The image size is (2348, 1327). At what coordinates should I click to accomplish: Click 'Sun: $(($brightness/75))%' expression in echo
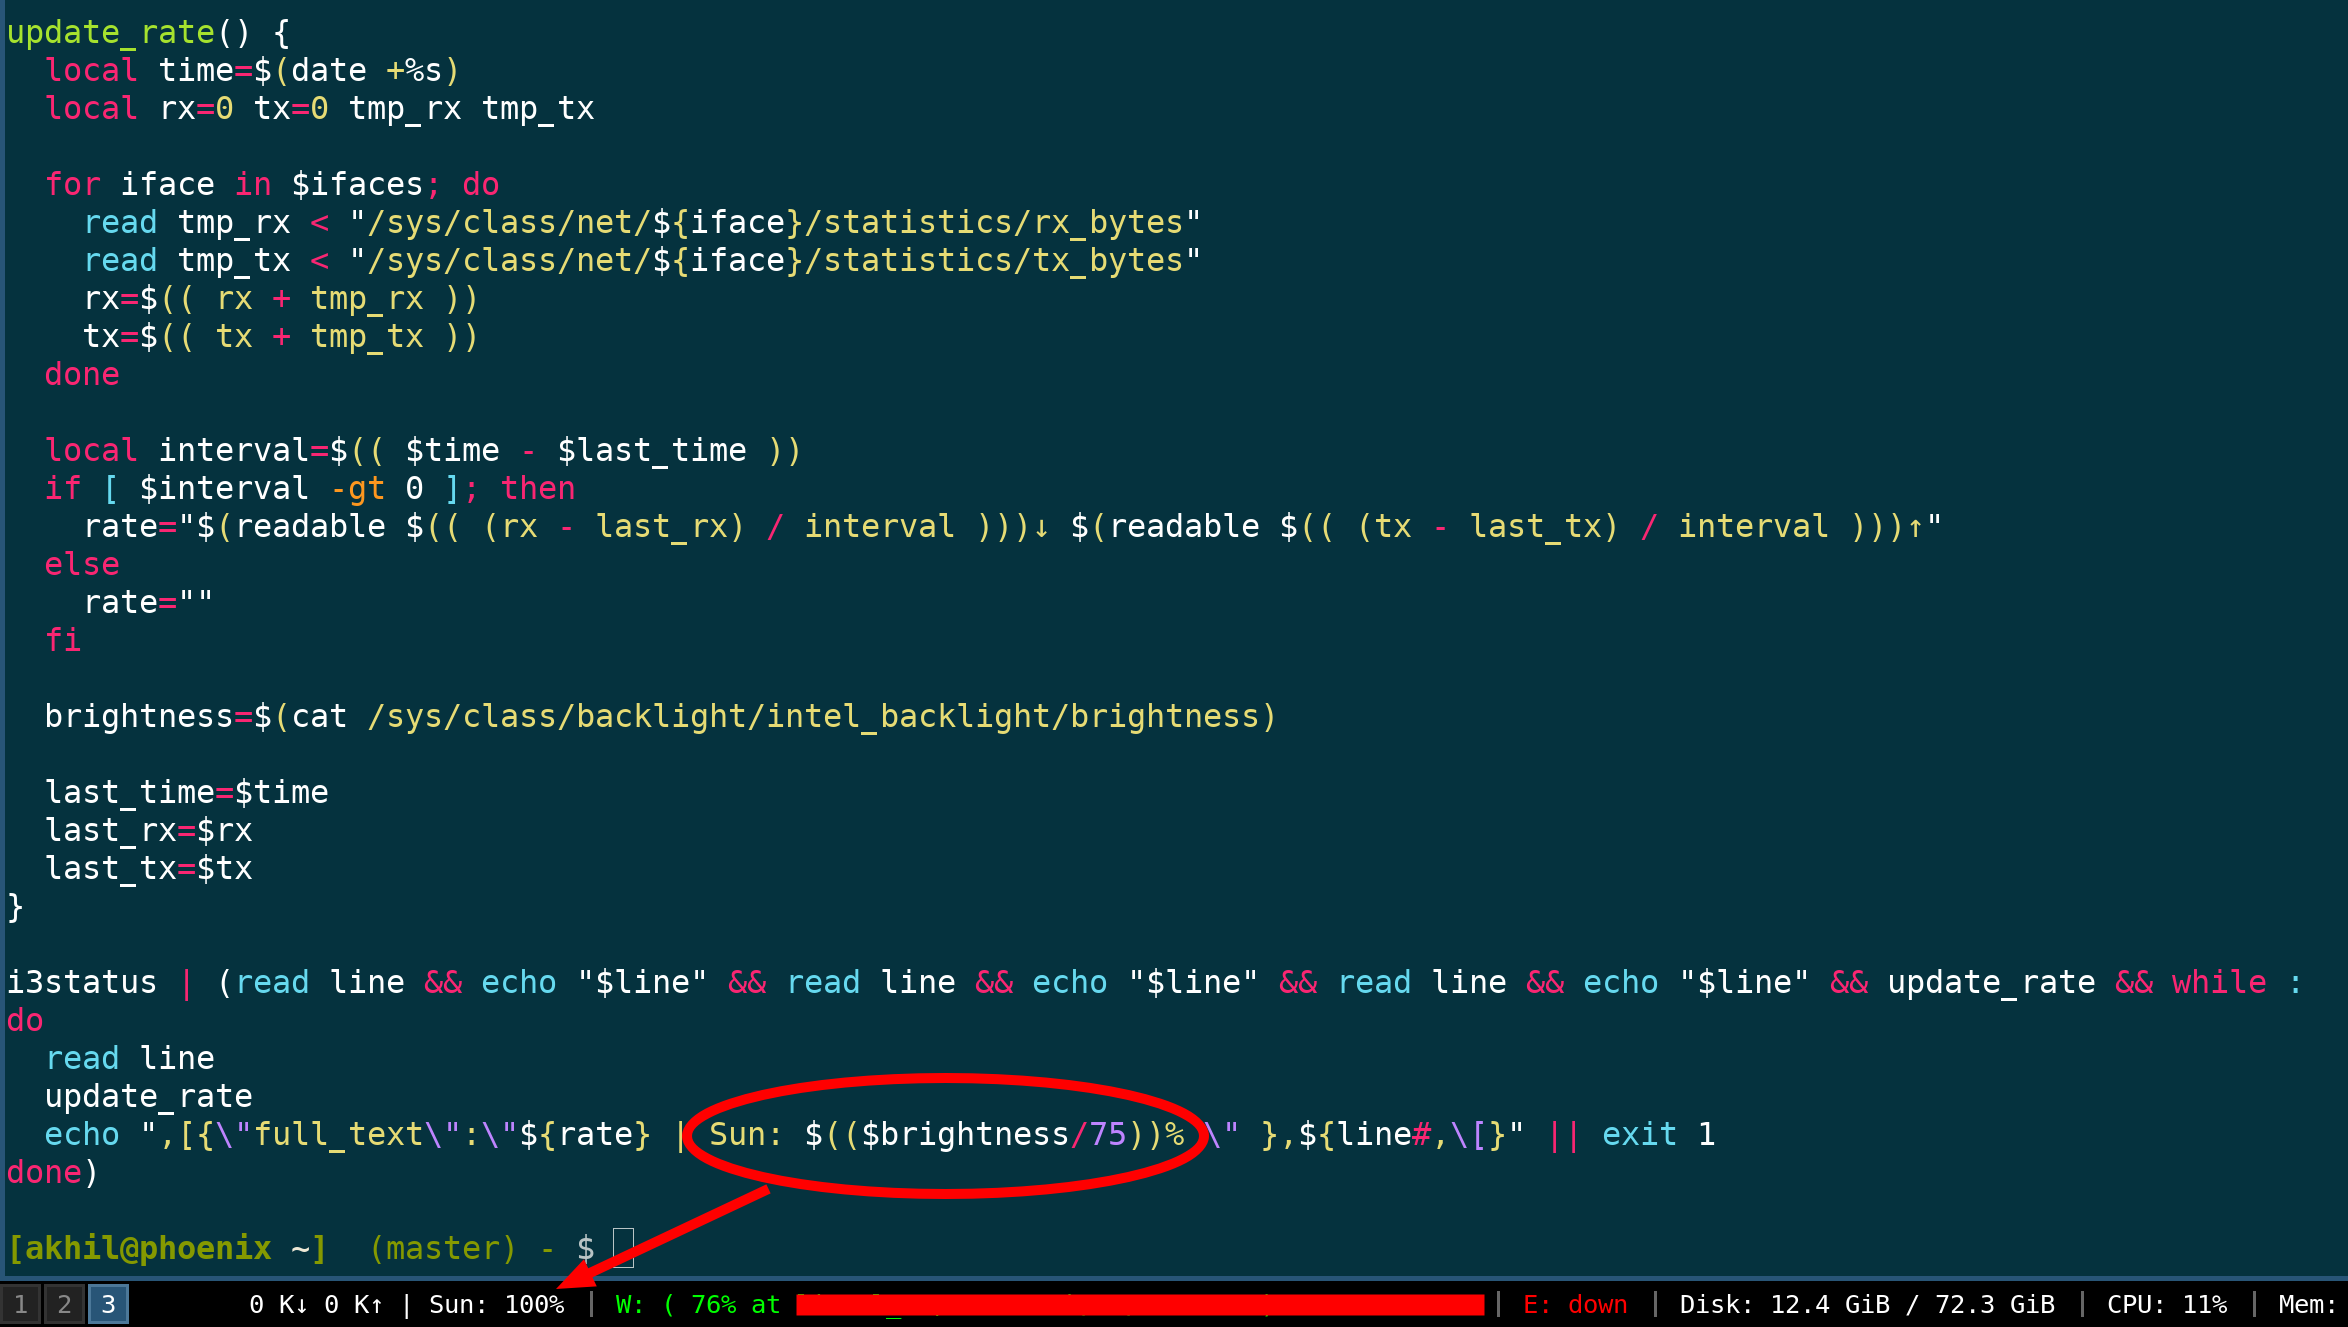point(947,1134)
